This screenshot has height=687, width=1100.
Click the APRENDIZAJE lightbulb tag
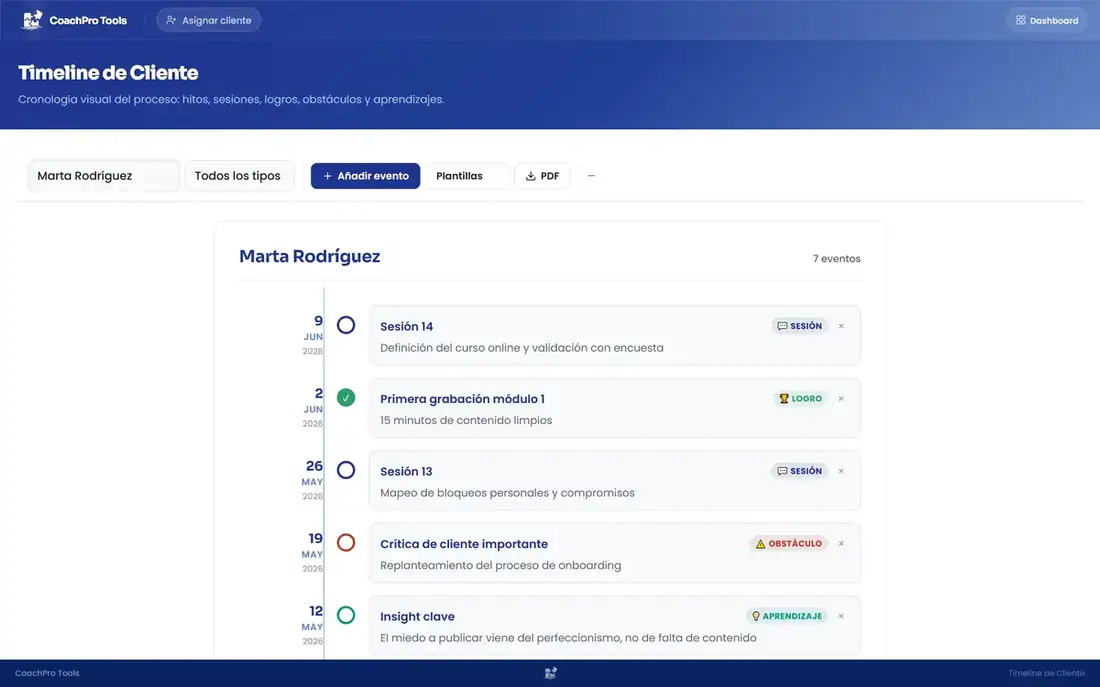click(x=787, y=616)
